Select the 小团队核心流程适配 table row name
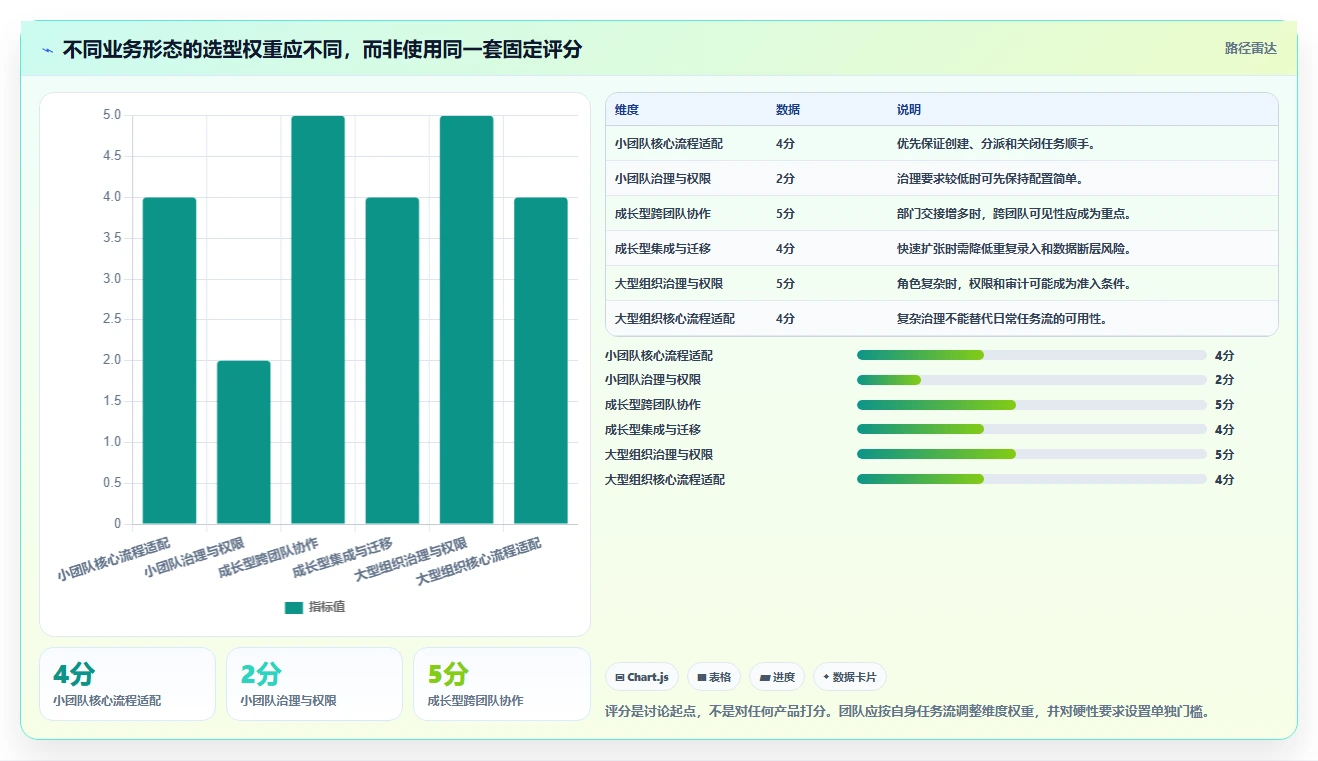Image resolution: width=1318 pixels, height=761 pixels. click(669, 144)
